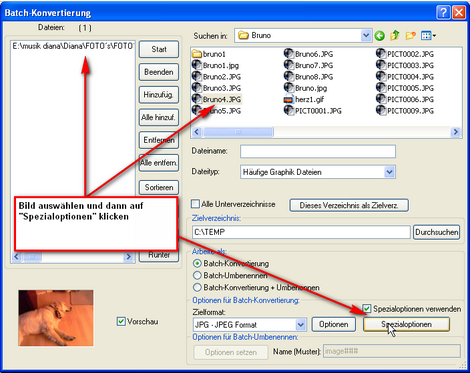Click Durchsuchen next to Zielverzeichnis
The height and width of the screenshot is (373, 470).
click(437, 232)
